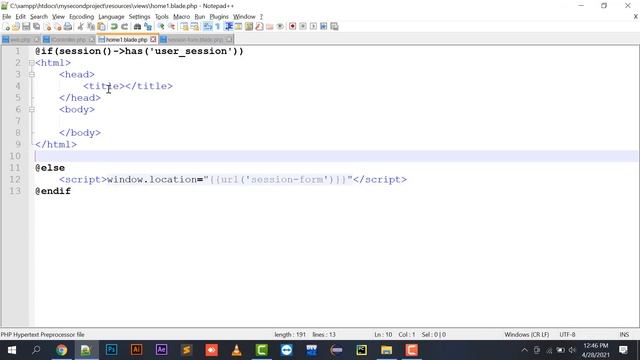Click the Windows (CR LF) status bar entry
The image size is (640, 360).
(527, 334)
